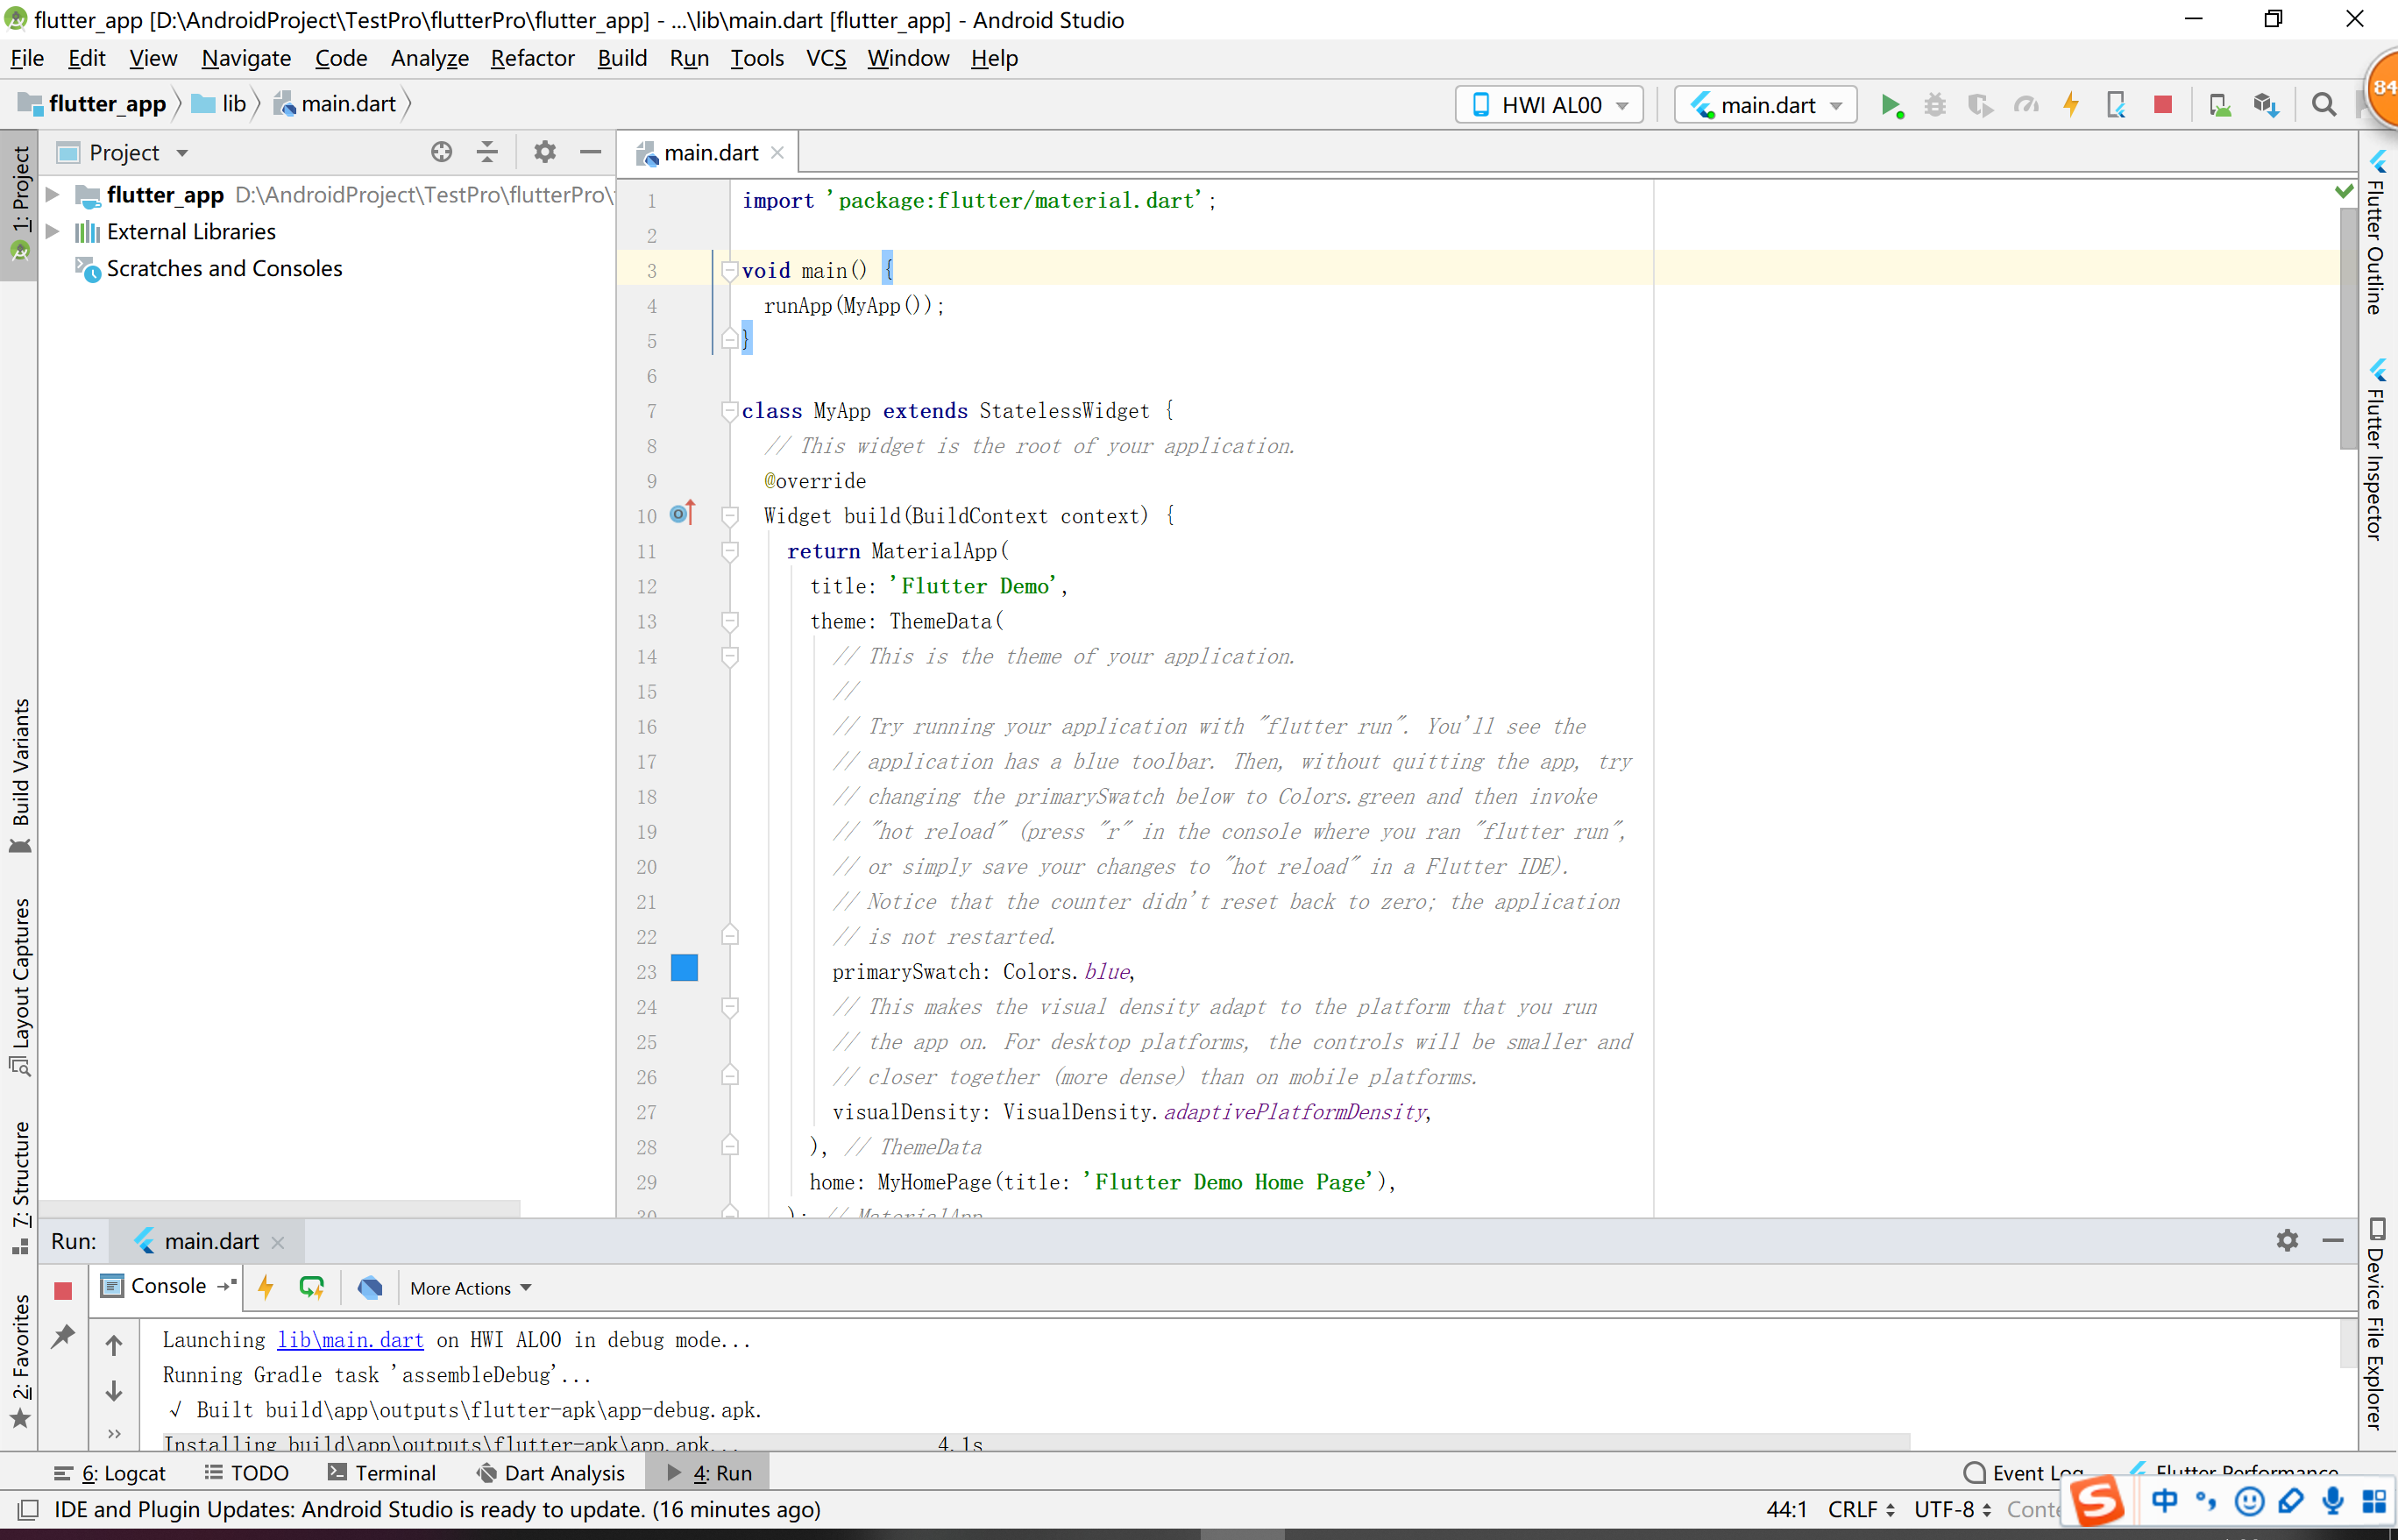Select the main.dart editor tab

click(x=709, y=153)
